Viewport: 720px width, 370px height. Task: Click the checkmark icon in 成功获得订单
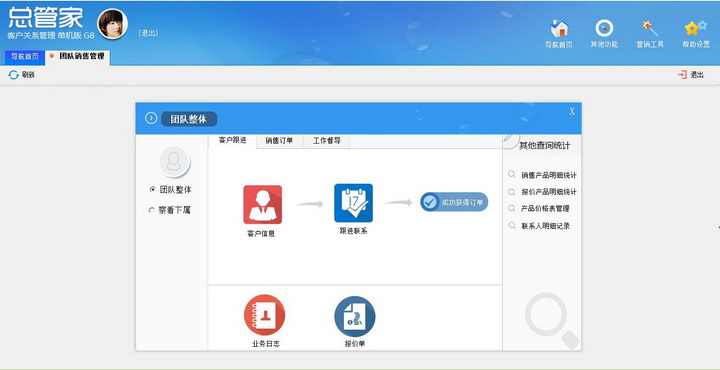click(430, 202)
